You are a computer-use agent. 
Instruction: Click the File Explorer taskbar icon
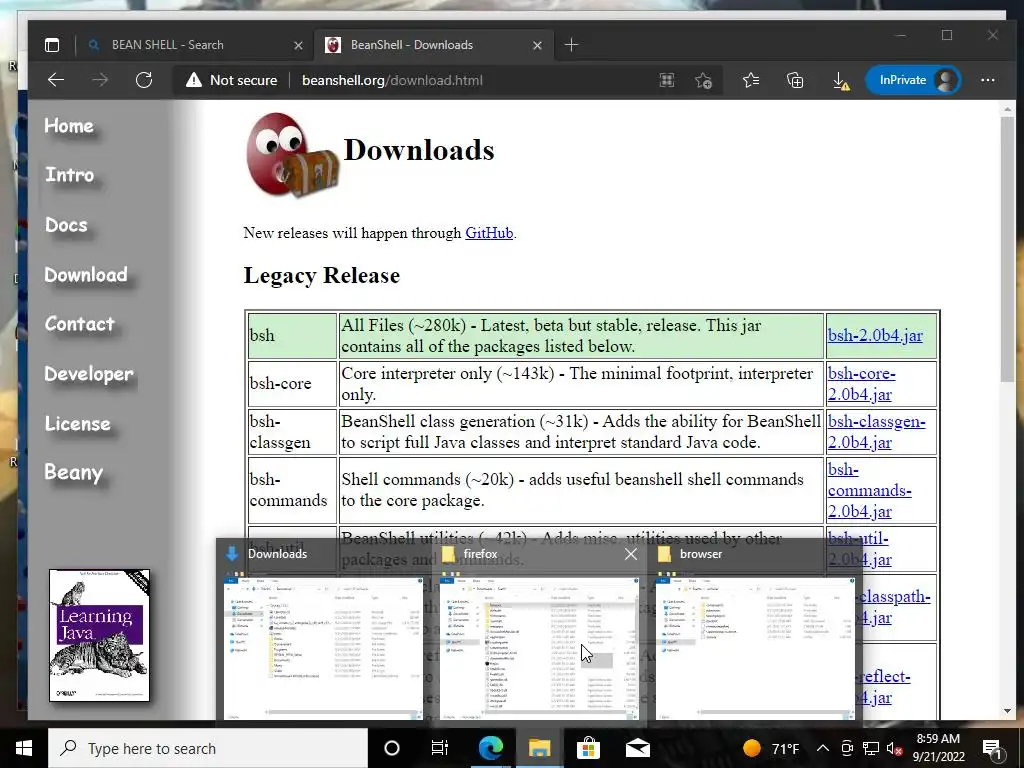coord(539,748)
